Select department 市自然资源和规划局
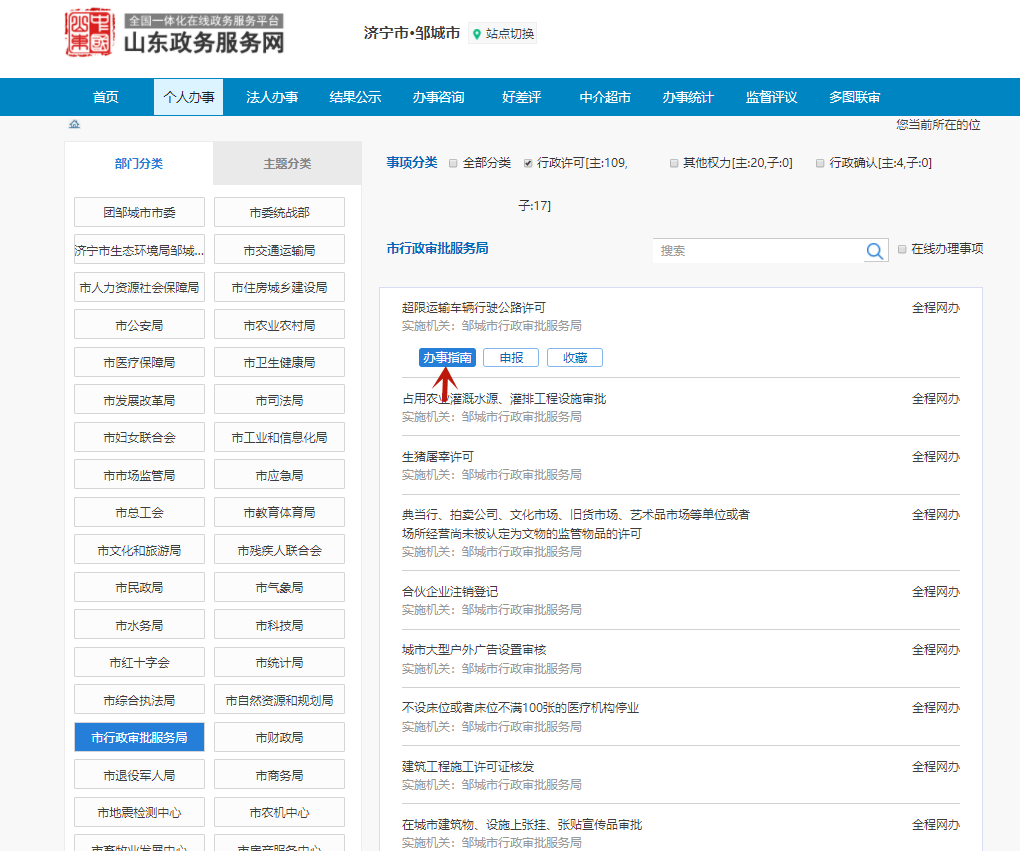The height and width of the screenshot is (851, 1020). tap(280, 700)
